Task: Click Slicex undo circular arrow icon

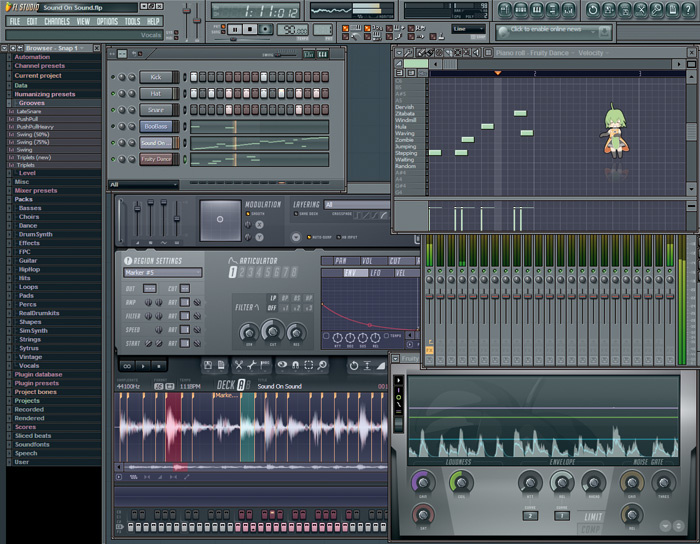Action: pos(354,366)
